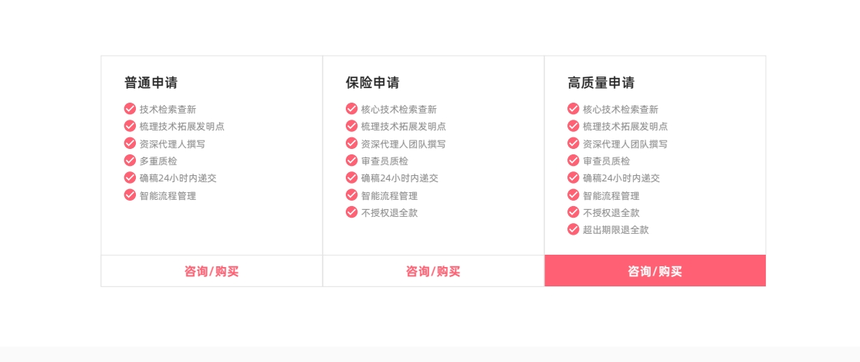Click checkmark icon beside 超出期限退全款
860x362 pixels.
(x=573, y=229)
